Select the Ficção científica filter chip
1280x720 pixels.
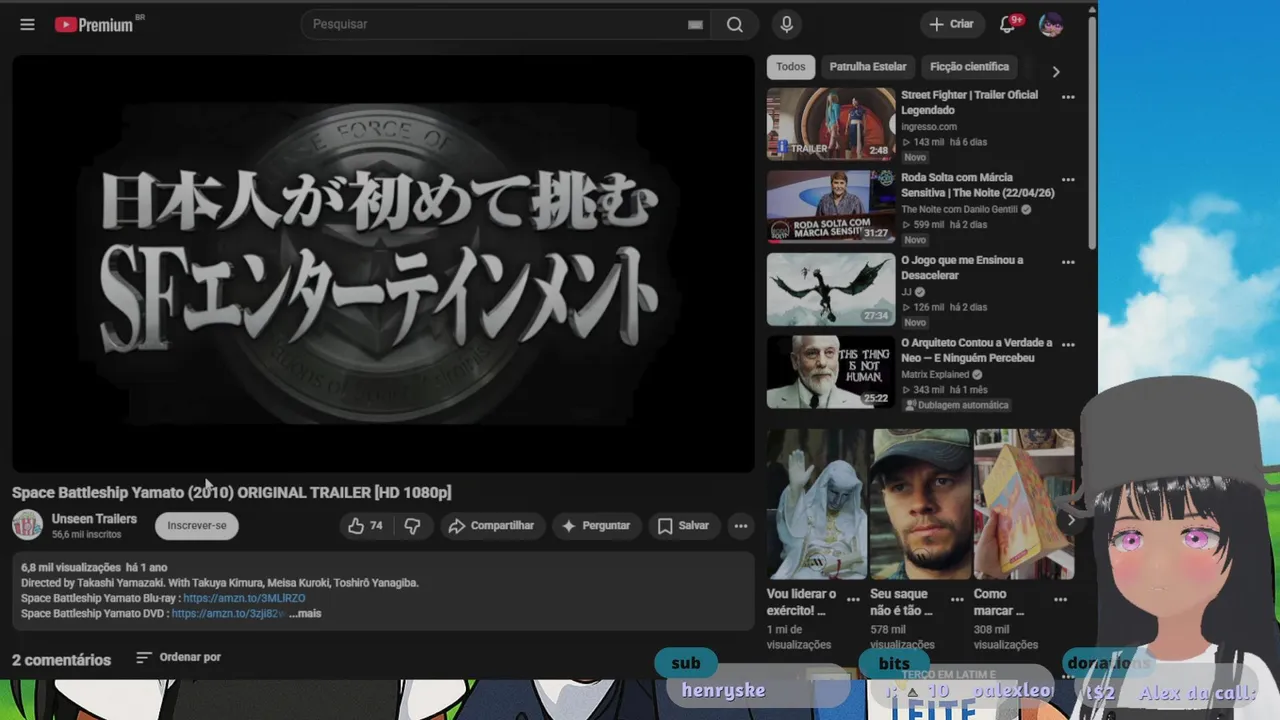click(x=969, y=67)
